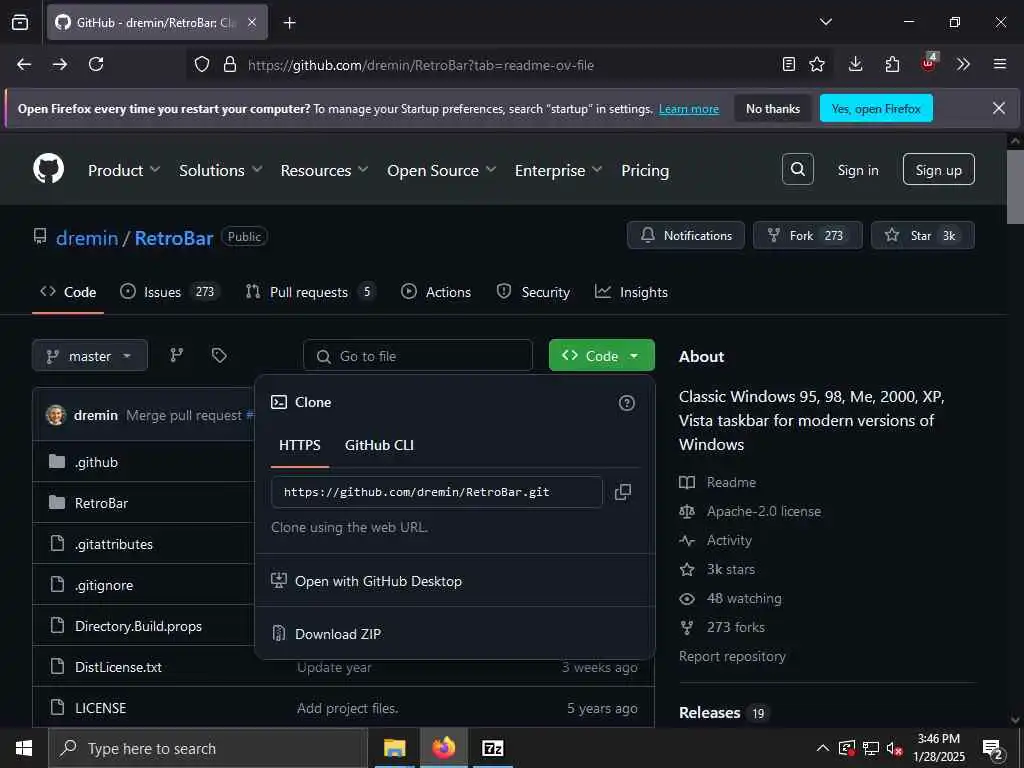Open the dremin owner link
Screen dimensions: 1024x768
click(87, 238)
